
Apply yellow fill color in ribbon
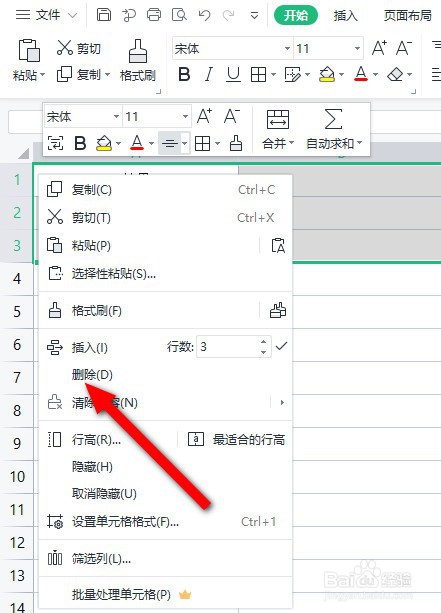pyautogui.click(x=327, y=74)
